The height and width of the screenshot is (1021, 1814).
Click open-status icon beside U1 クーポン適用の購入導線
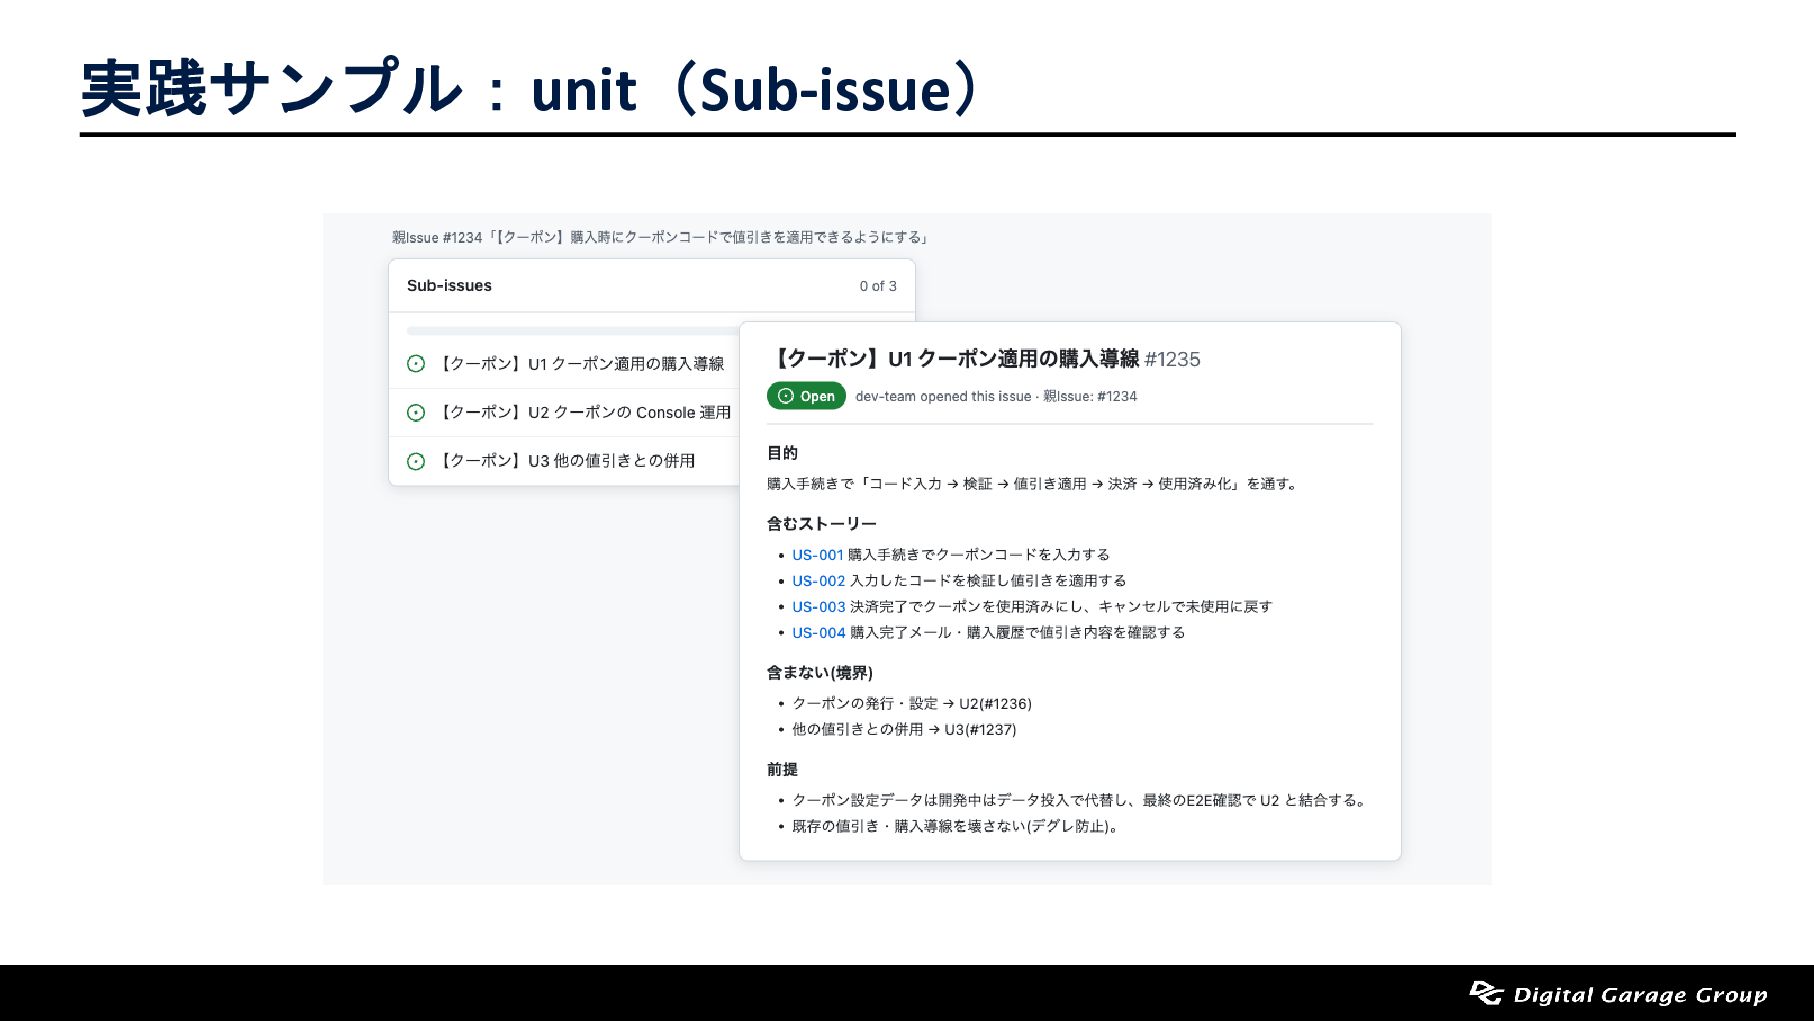[x=416, y=364]
